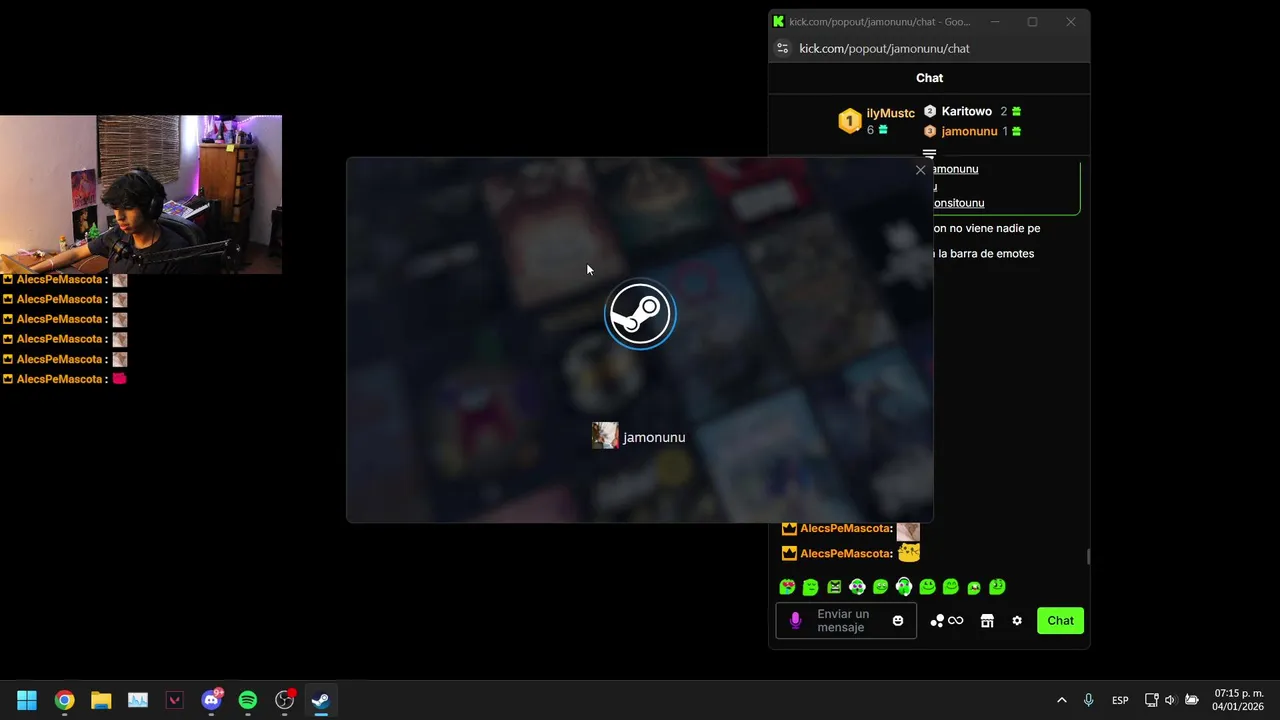Click the kick.com/popout/jamonunu/chat address bar
1280x720 pixels.
(884, 48)
